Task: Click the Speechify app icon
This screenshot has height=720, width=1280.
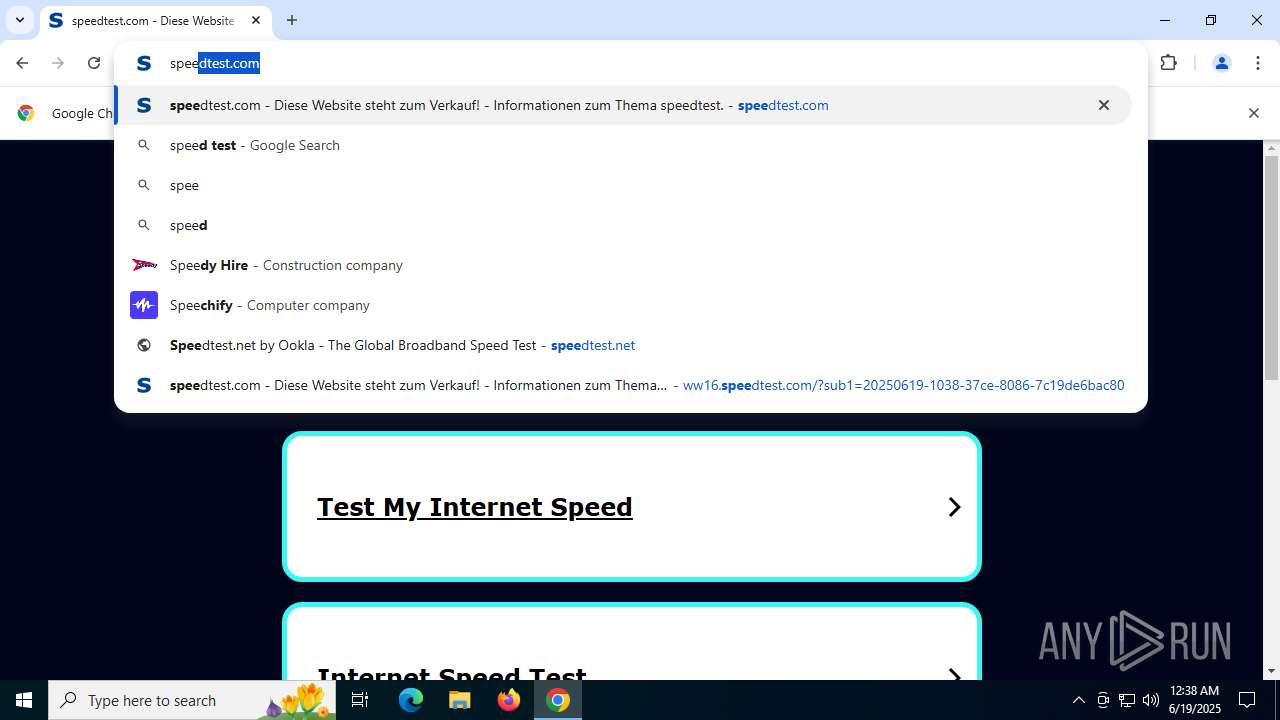Action: [x=144, y=305]
